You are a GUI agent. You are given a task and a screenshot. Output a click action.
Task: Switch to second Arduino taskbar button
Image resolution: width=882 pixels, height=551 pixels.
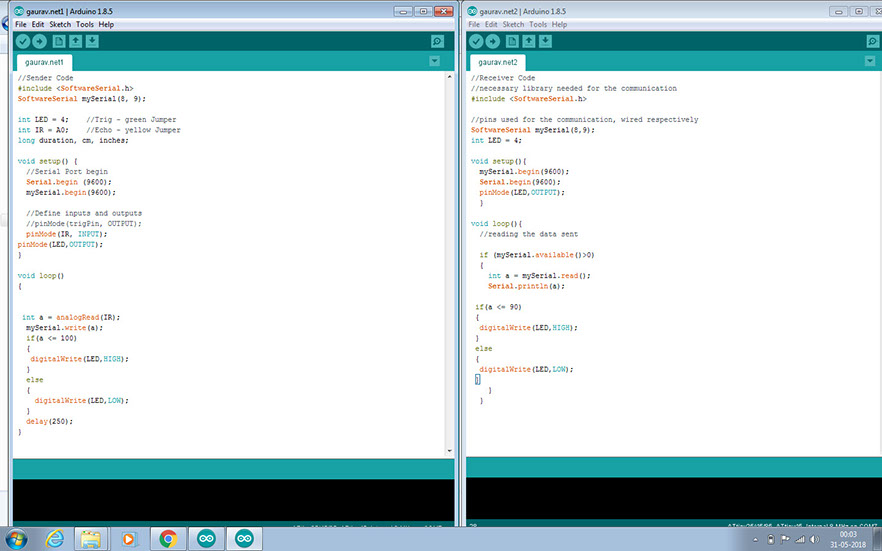tap(244, 539)
